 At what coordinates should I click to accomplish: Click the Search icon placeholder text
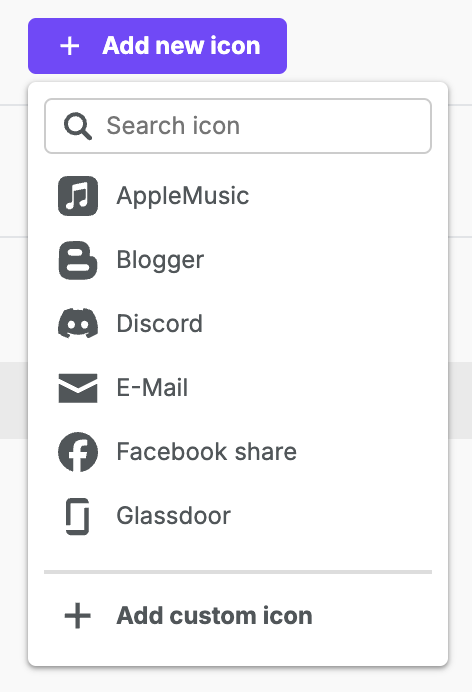(x=173, y=126)
